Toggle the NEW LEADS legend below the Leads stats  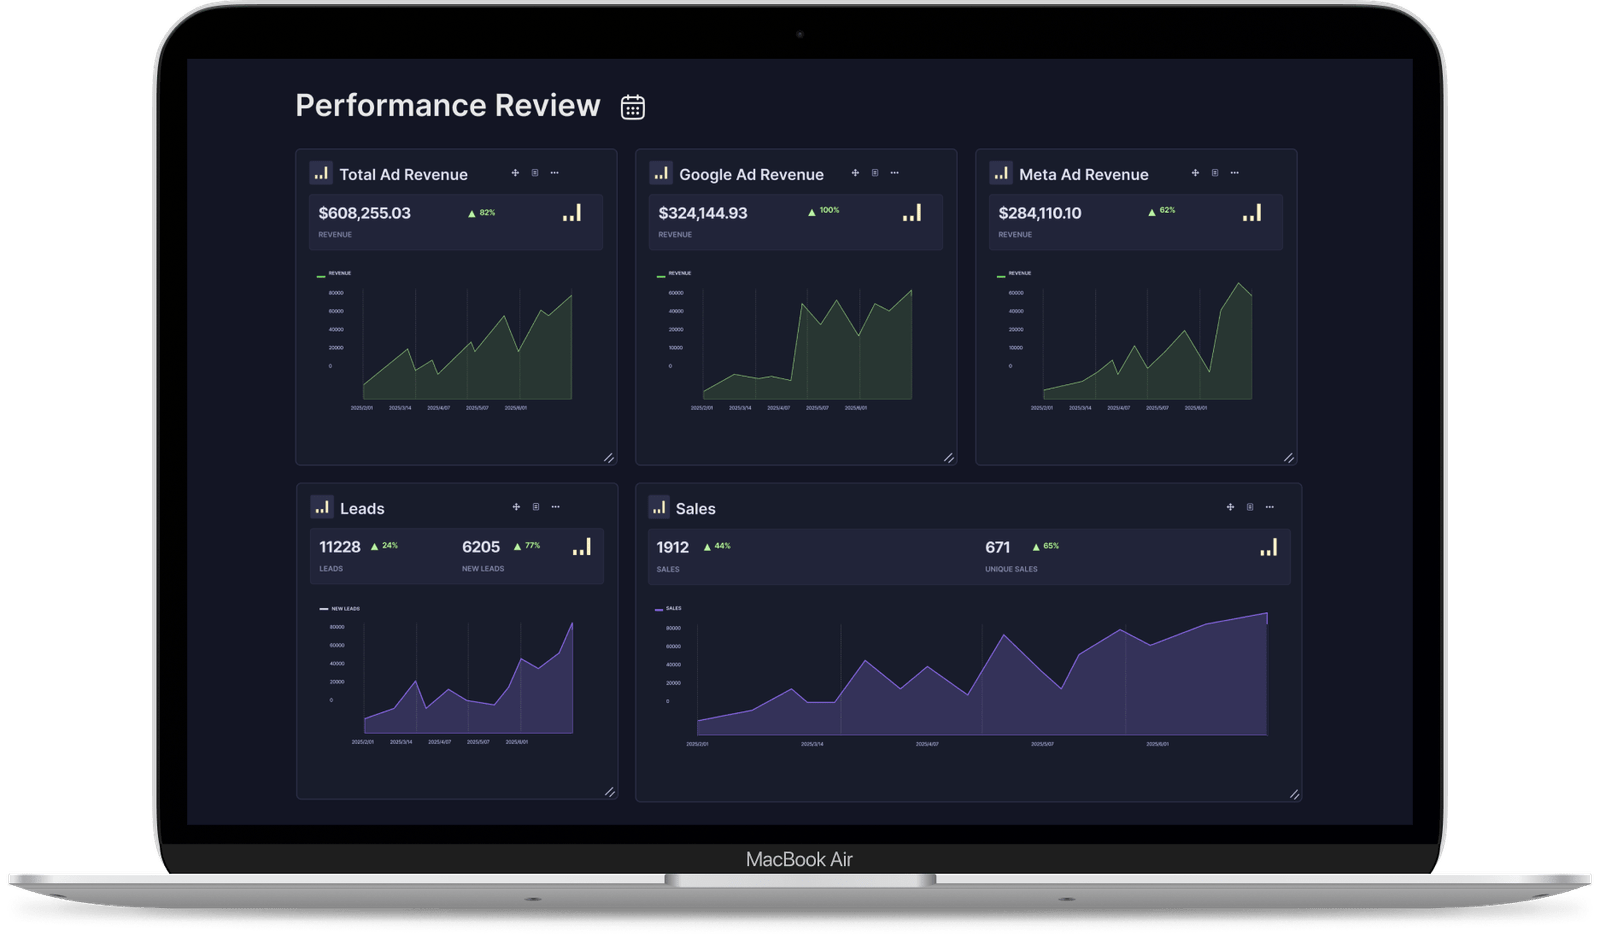[338, 607]
